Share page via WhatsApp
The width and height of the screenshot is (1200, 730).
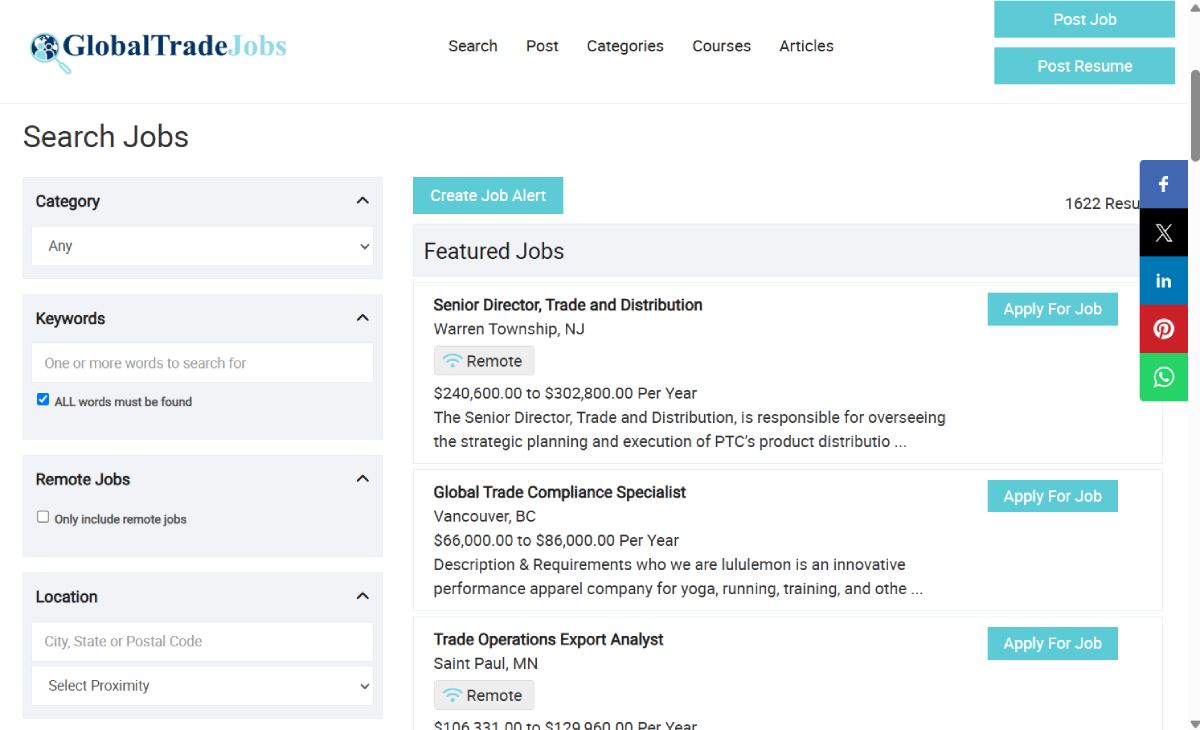[1163, 377]
